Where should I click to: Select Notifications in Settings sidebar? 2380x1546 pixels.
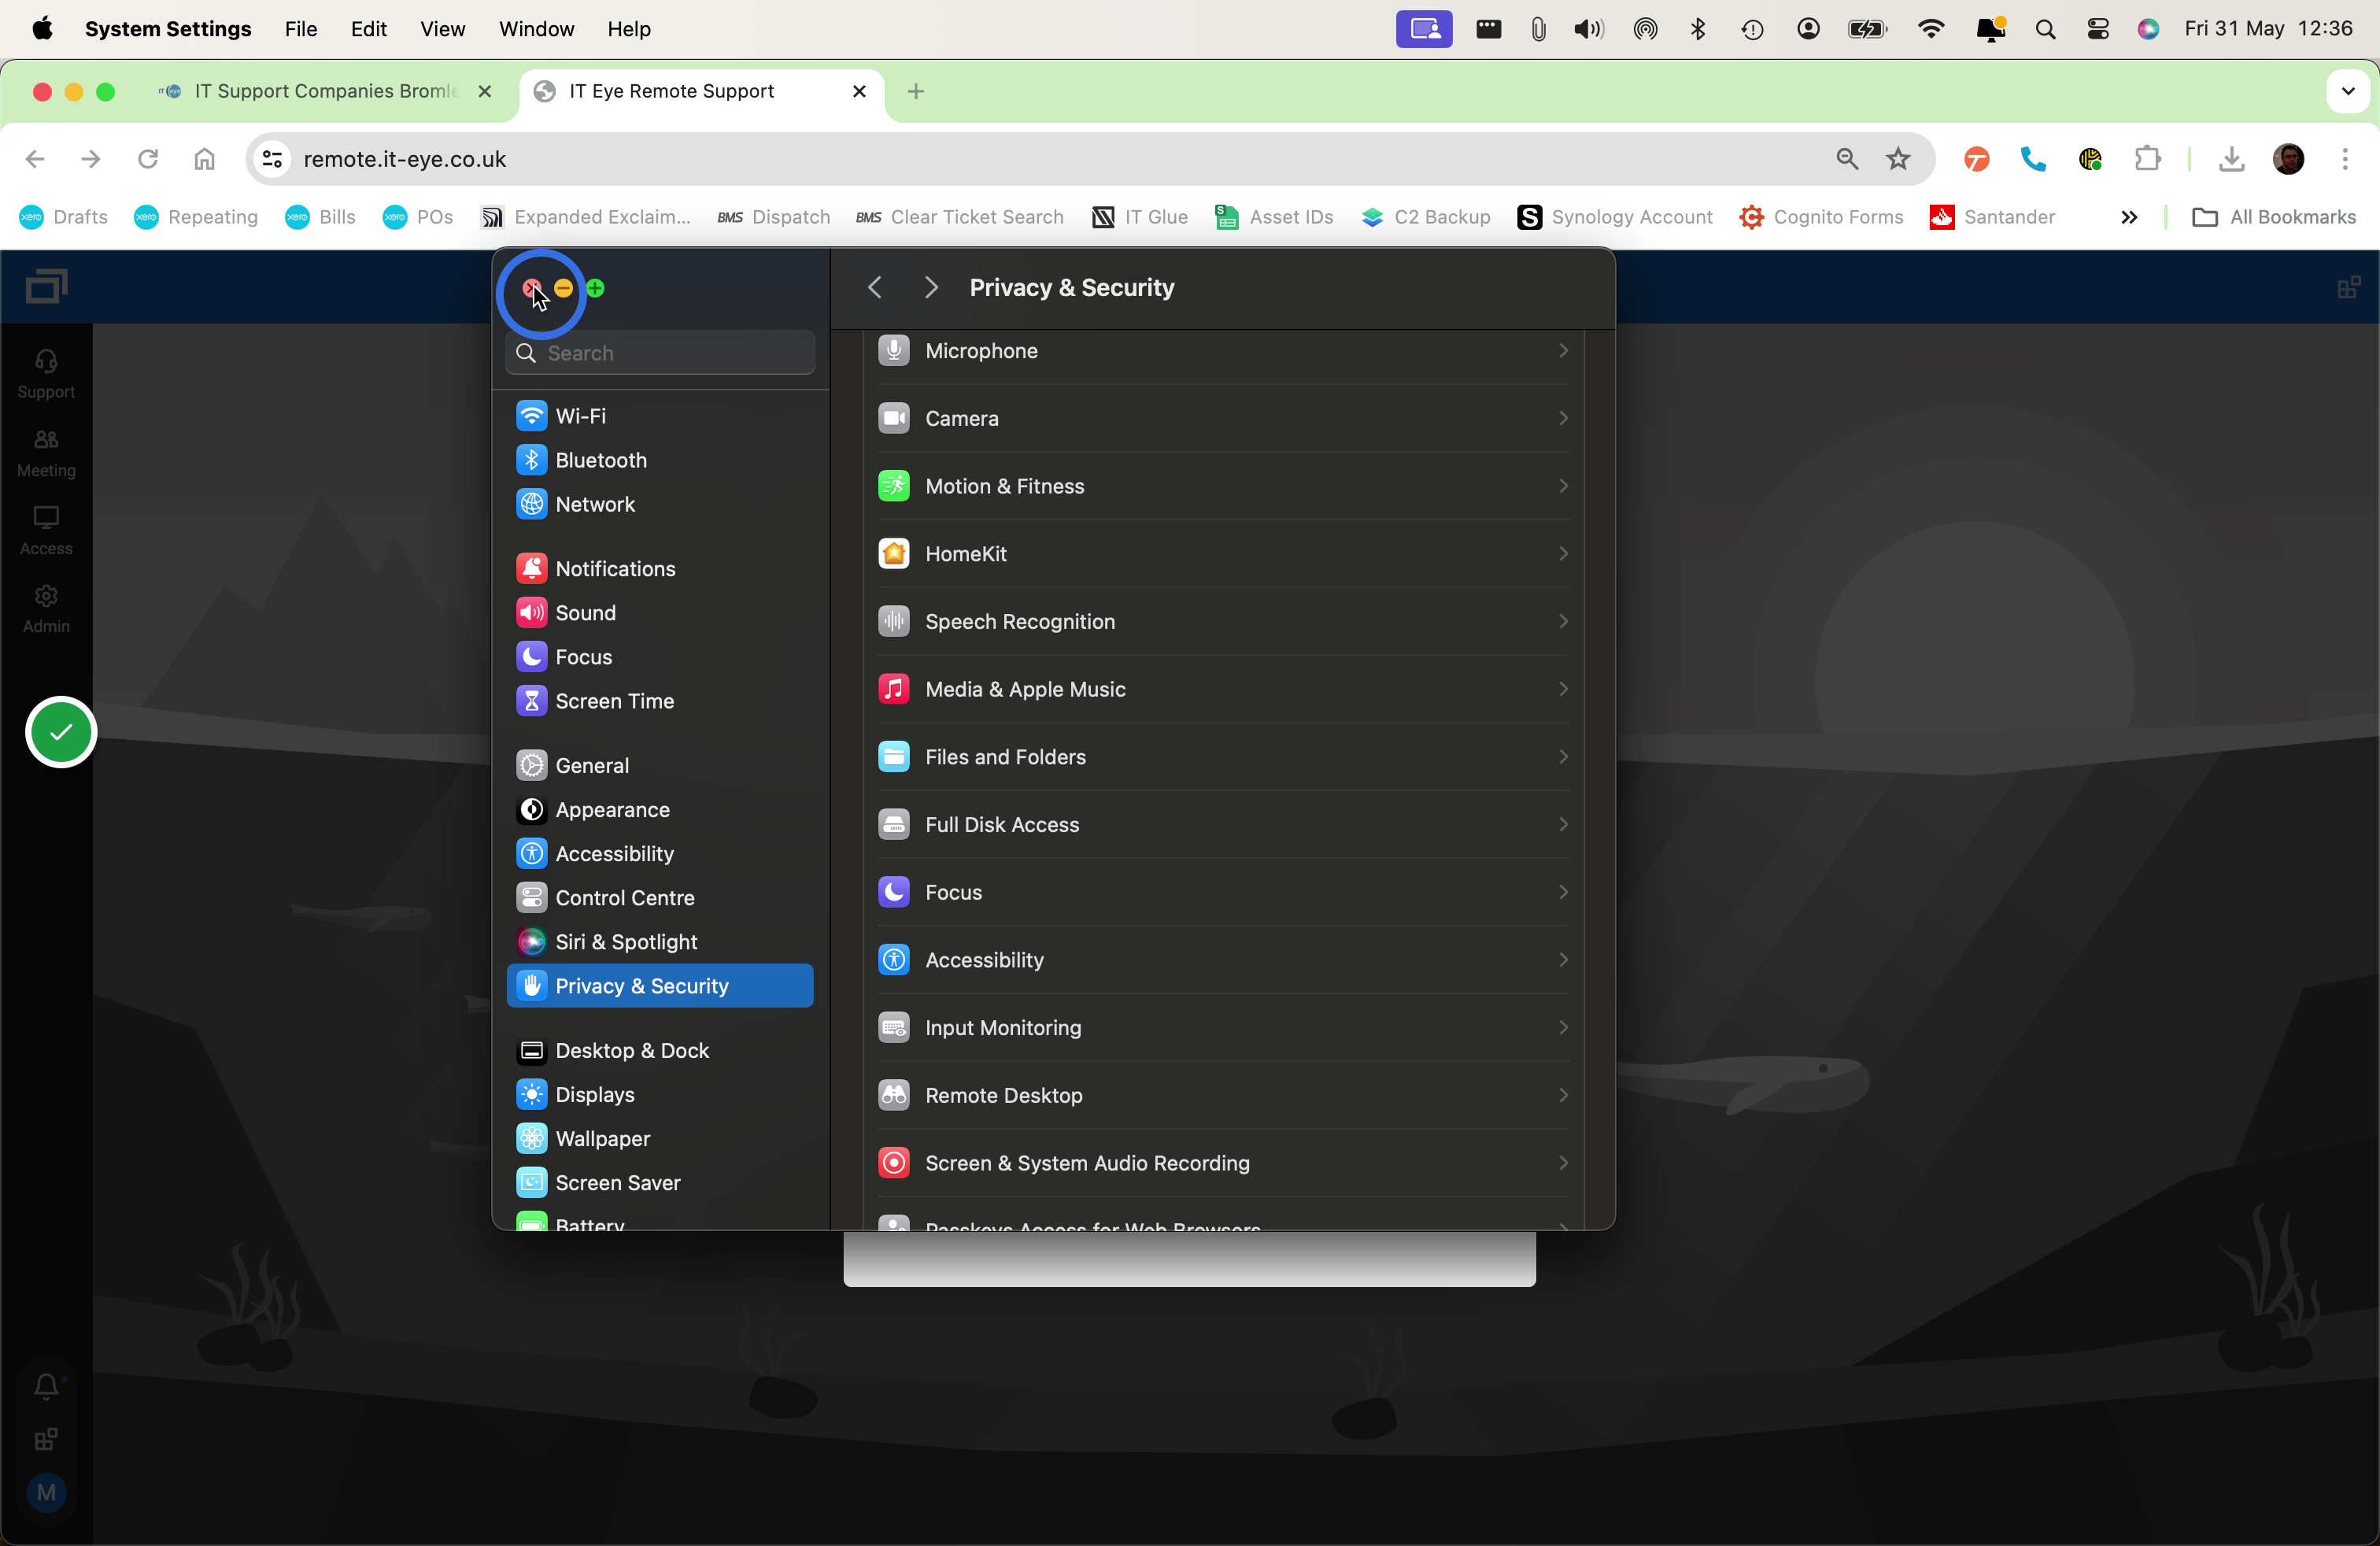(x=660, y=568)
